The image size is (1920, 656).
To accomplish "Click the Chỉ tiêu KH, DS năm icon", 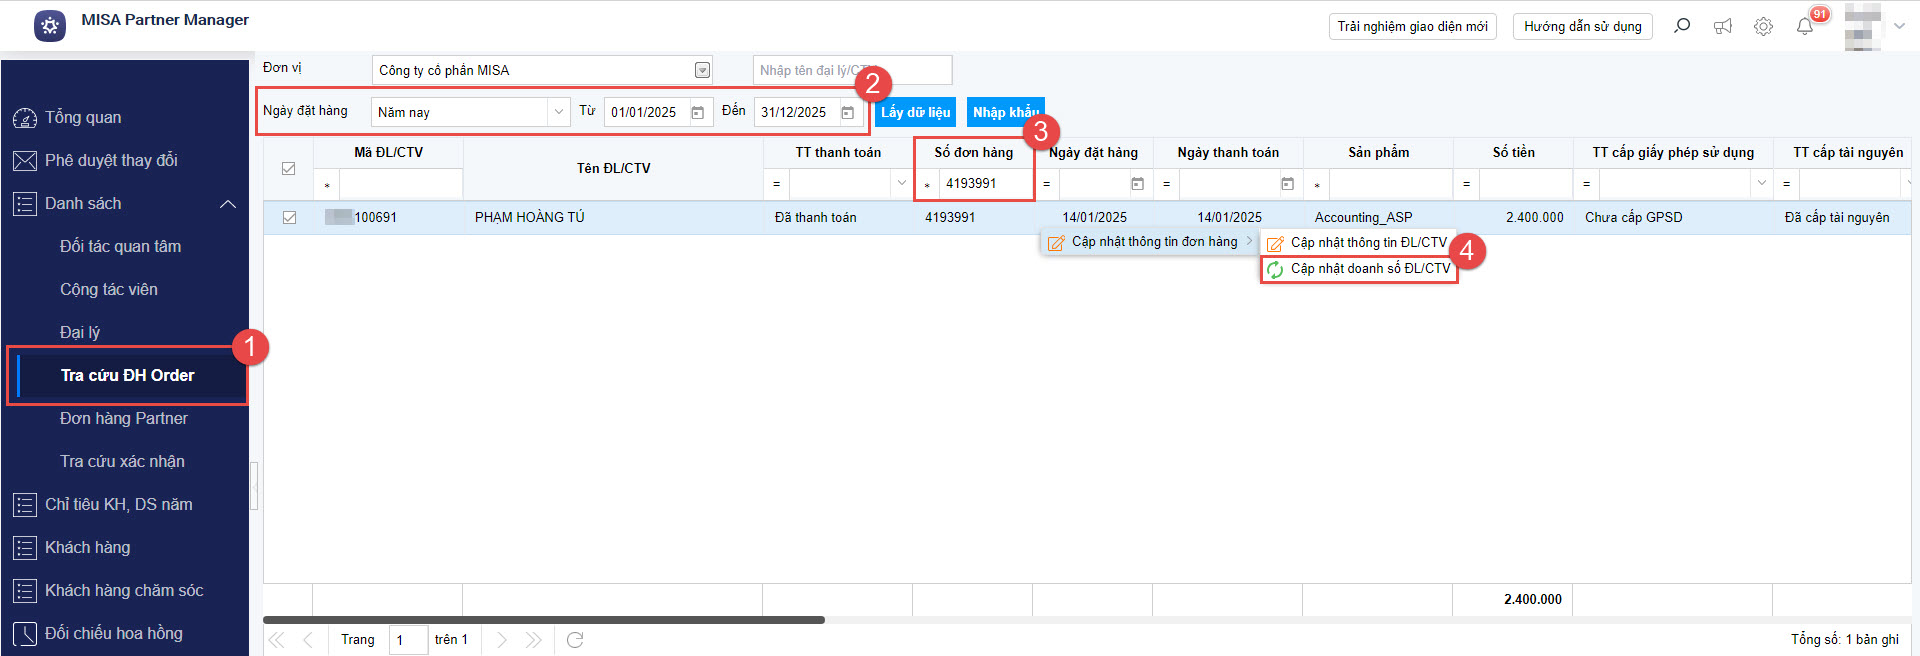I will coord(25,505).
